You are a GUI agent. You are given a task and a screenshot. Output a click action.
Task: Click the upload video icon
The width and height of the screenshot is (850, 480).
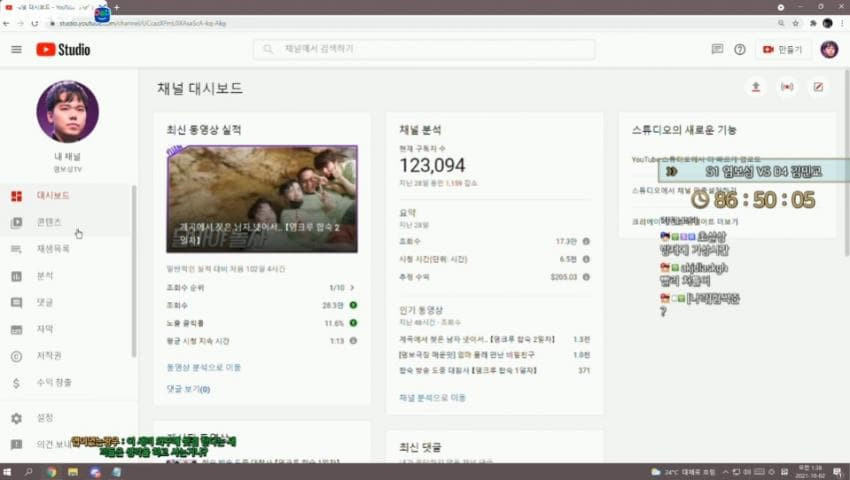point(756,87)
